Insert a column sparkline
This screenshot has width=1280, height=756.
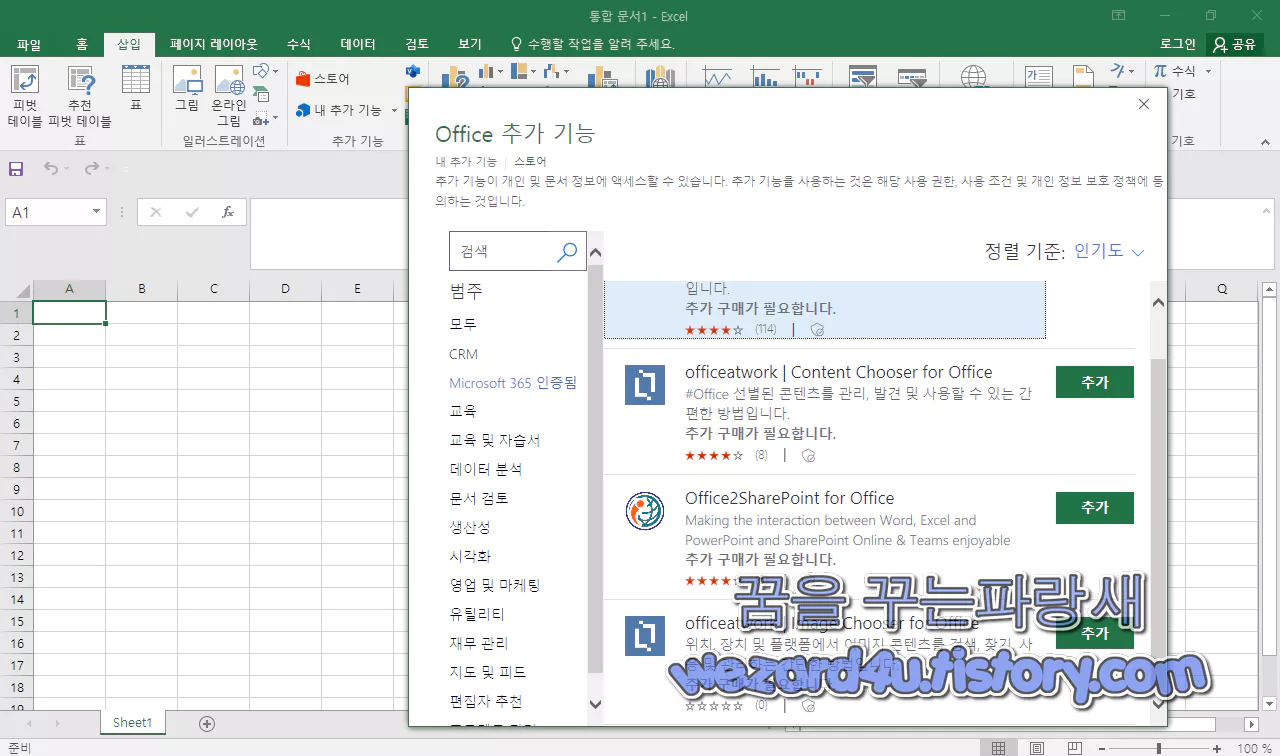tap(765, 76)
